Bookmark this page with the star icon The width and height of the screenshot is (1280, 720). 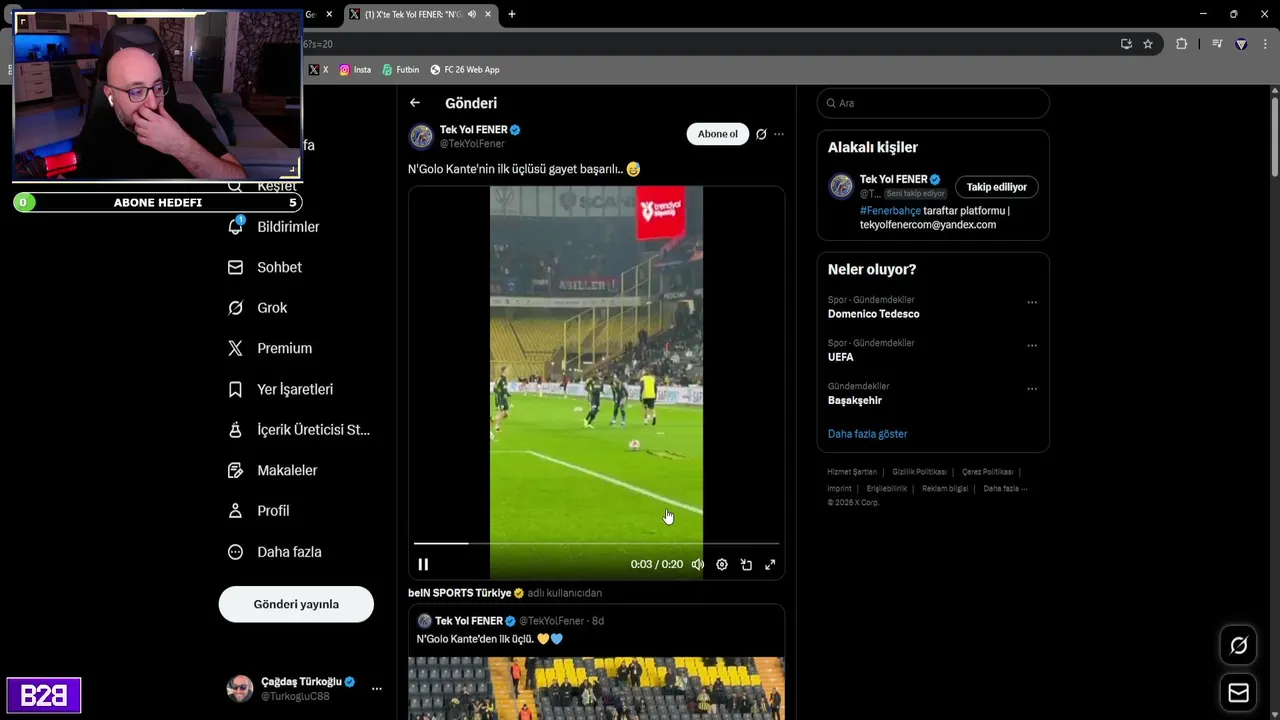1148,44
